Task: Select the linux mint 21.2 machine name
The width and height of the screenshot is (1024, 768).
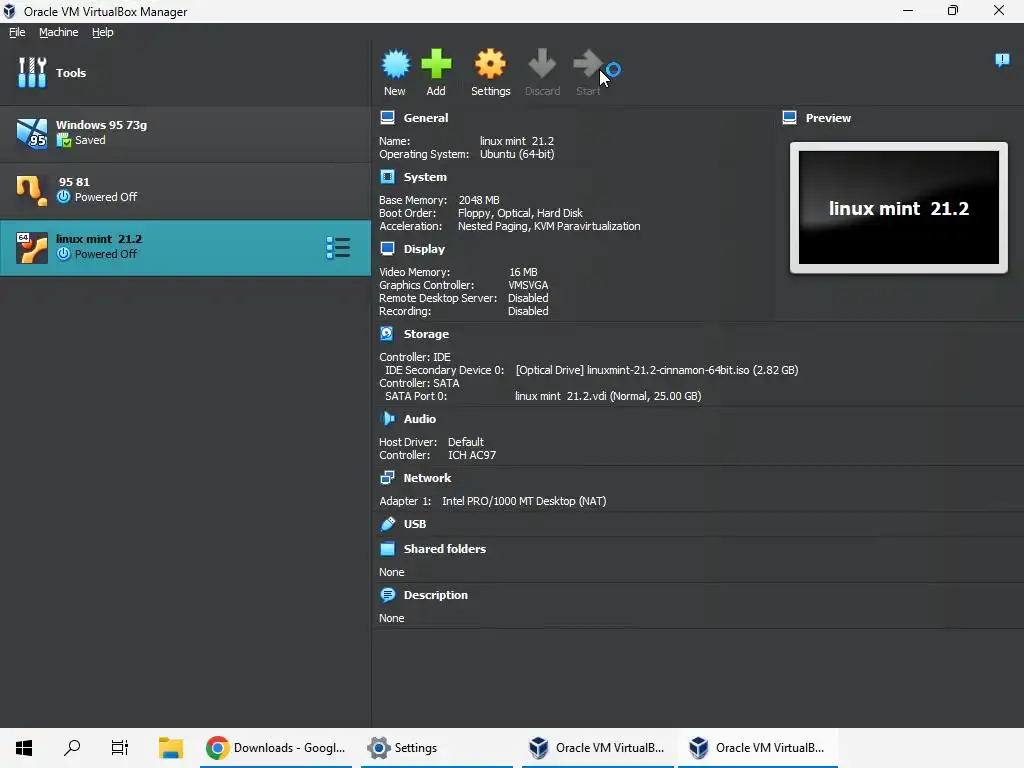Action: pos(99,239)
